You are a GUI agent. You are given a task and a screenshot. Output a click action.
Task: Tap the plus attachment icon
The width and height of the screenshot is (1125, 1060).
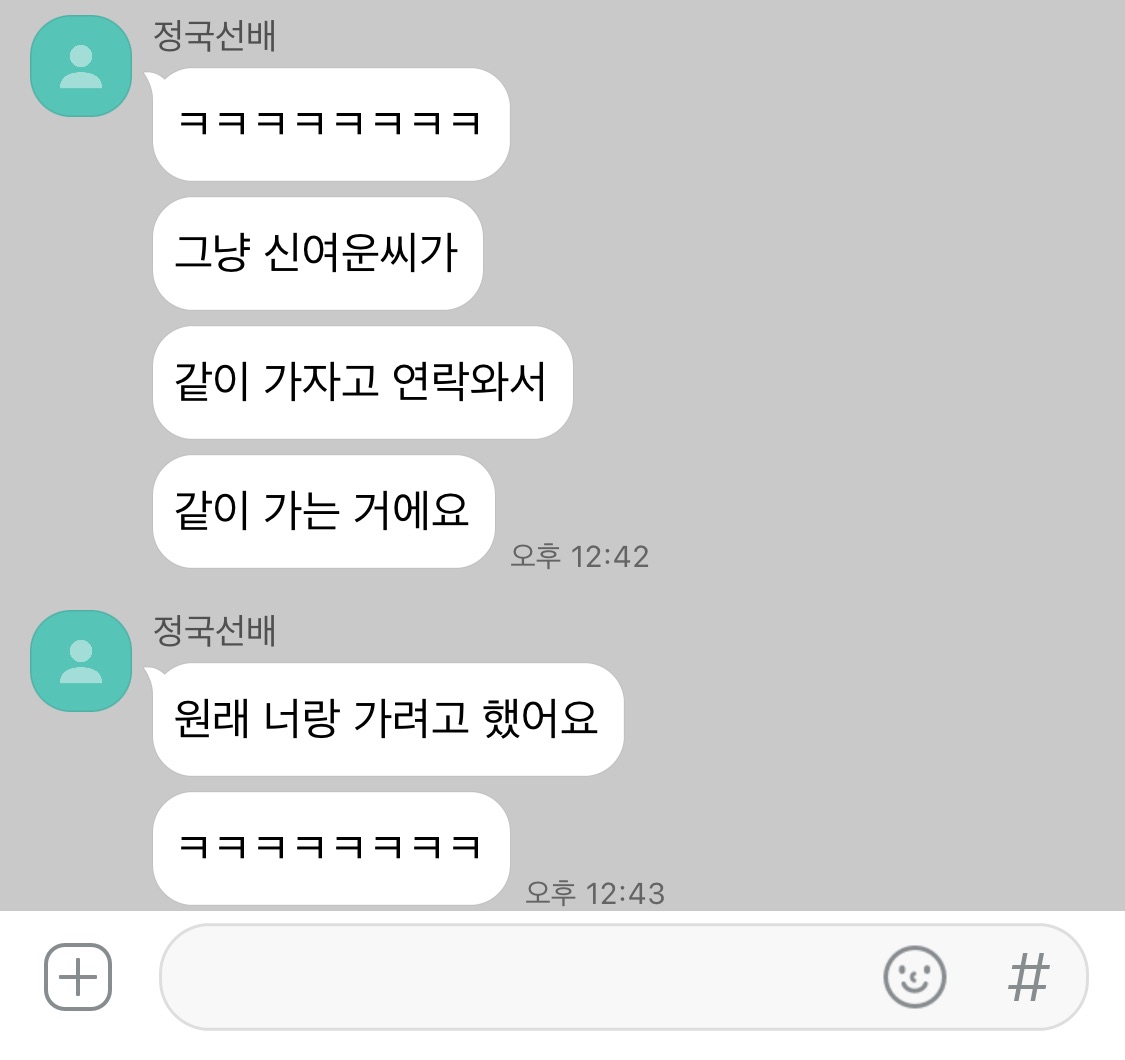click(x=77, y=977)
